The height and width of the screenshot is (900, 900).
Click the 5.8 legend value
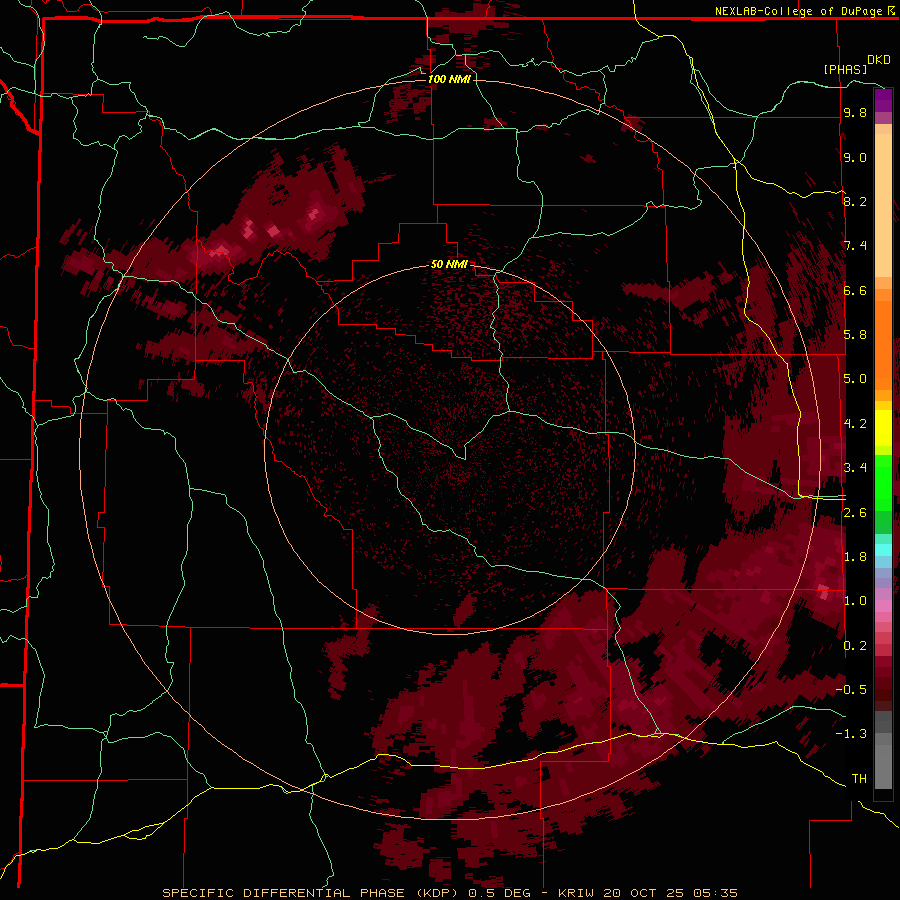click(855, 335)
